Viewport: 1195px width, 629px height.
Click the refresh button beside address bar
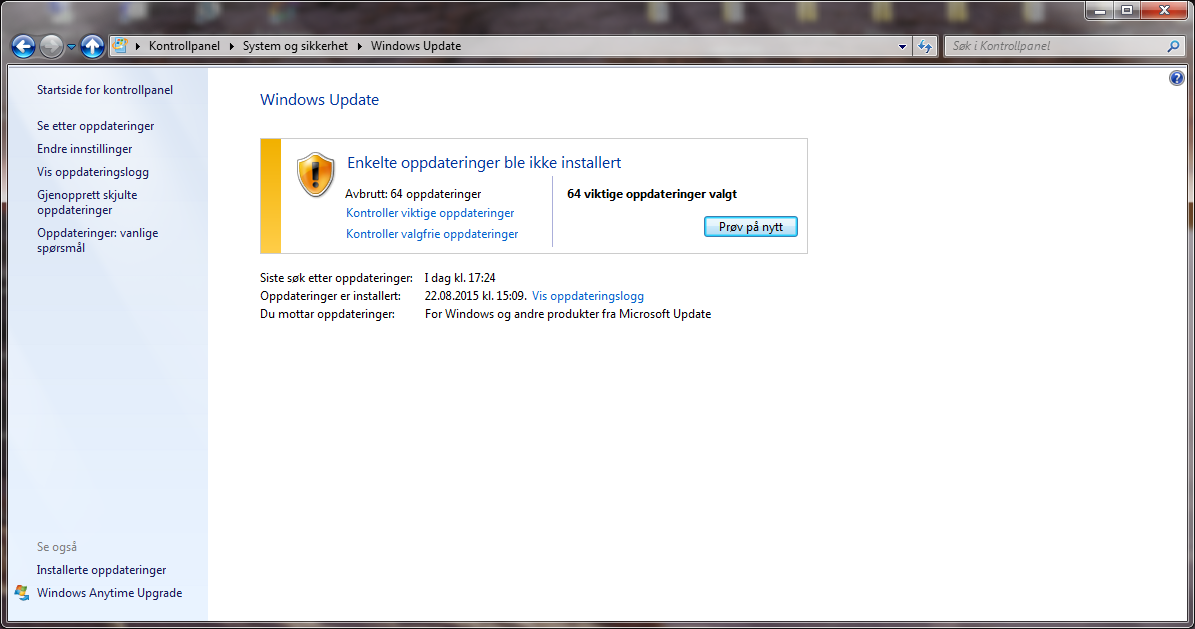pyautogui.click(x=925, y=47)
